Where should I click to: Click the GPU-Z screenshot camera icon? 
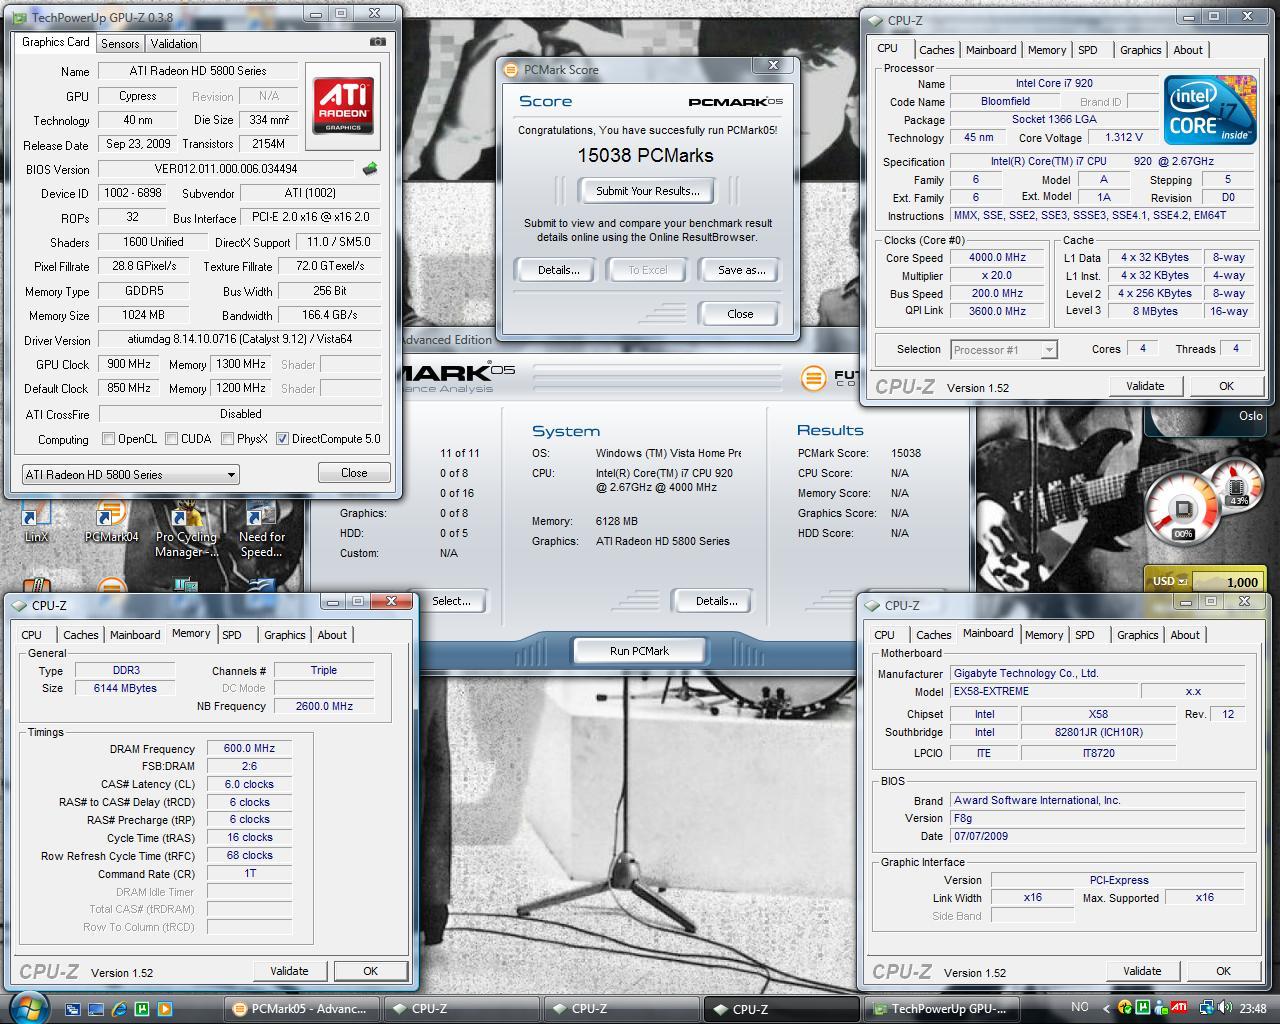[377, 42]
